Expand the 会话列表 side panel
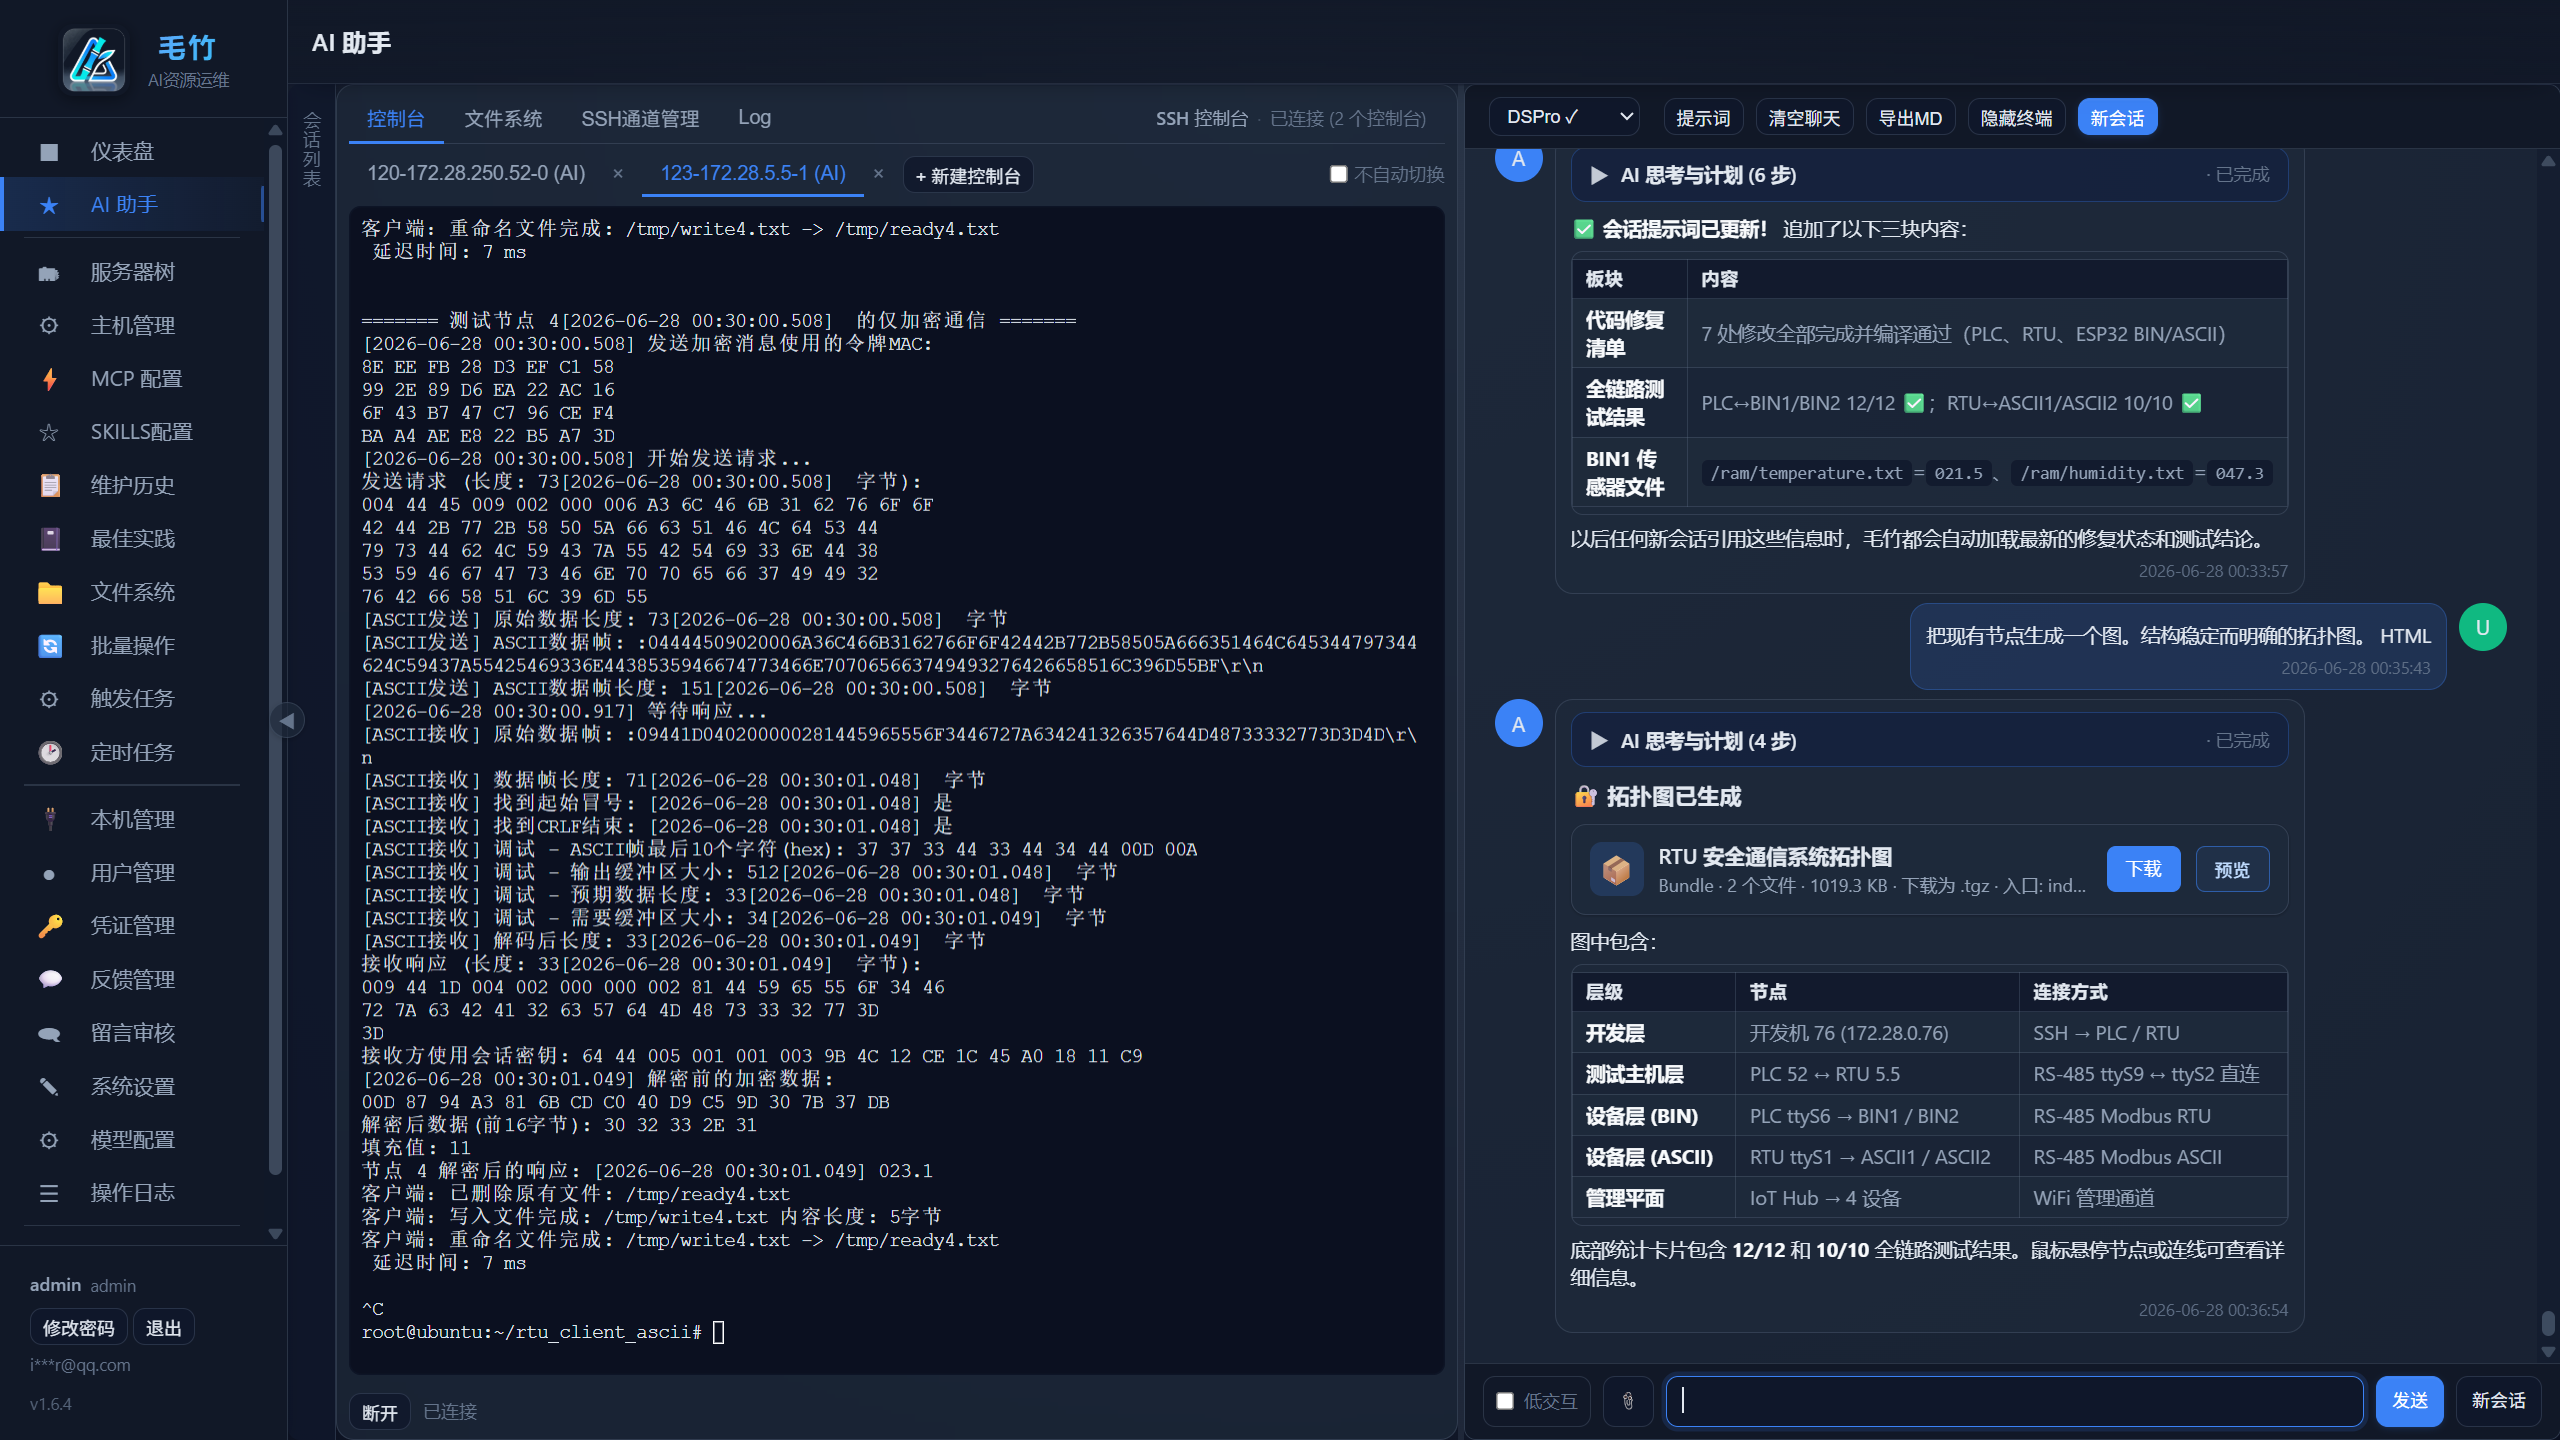 pos(312,150)
